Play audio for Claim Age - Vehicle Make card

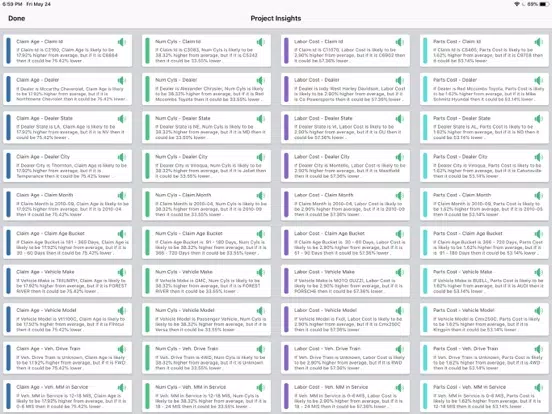pyautogui.click(x=122, y=272)
